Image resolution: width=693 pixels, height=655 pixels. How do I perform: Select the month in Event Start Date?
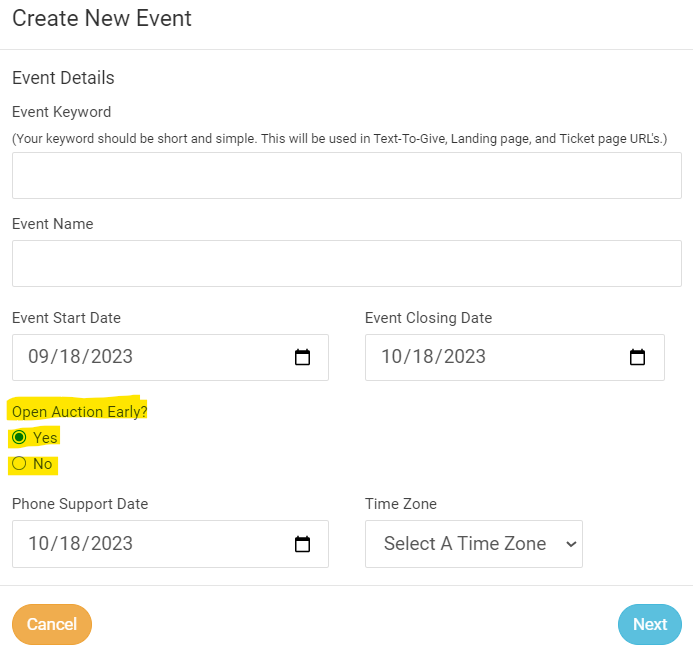39,357
